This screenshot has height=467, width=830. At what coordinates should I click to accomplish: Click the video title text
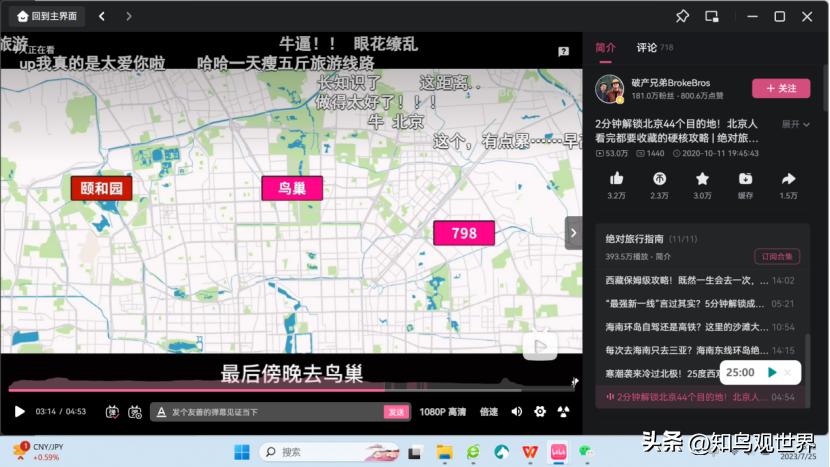(676, 131)
